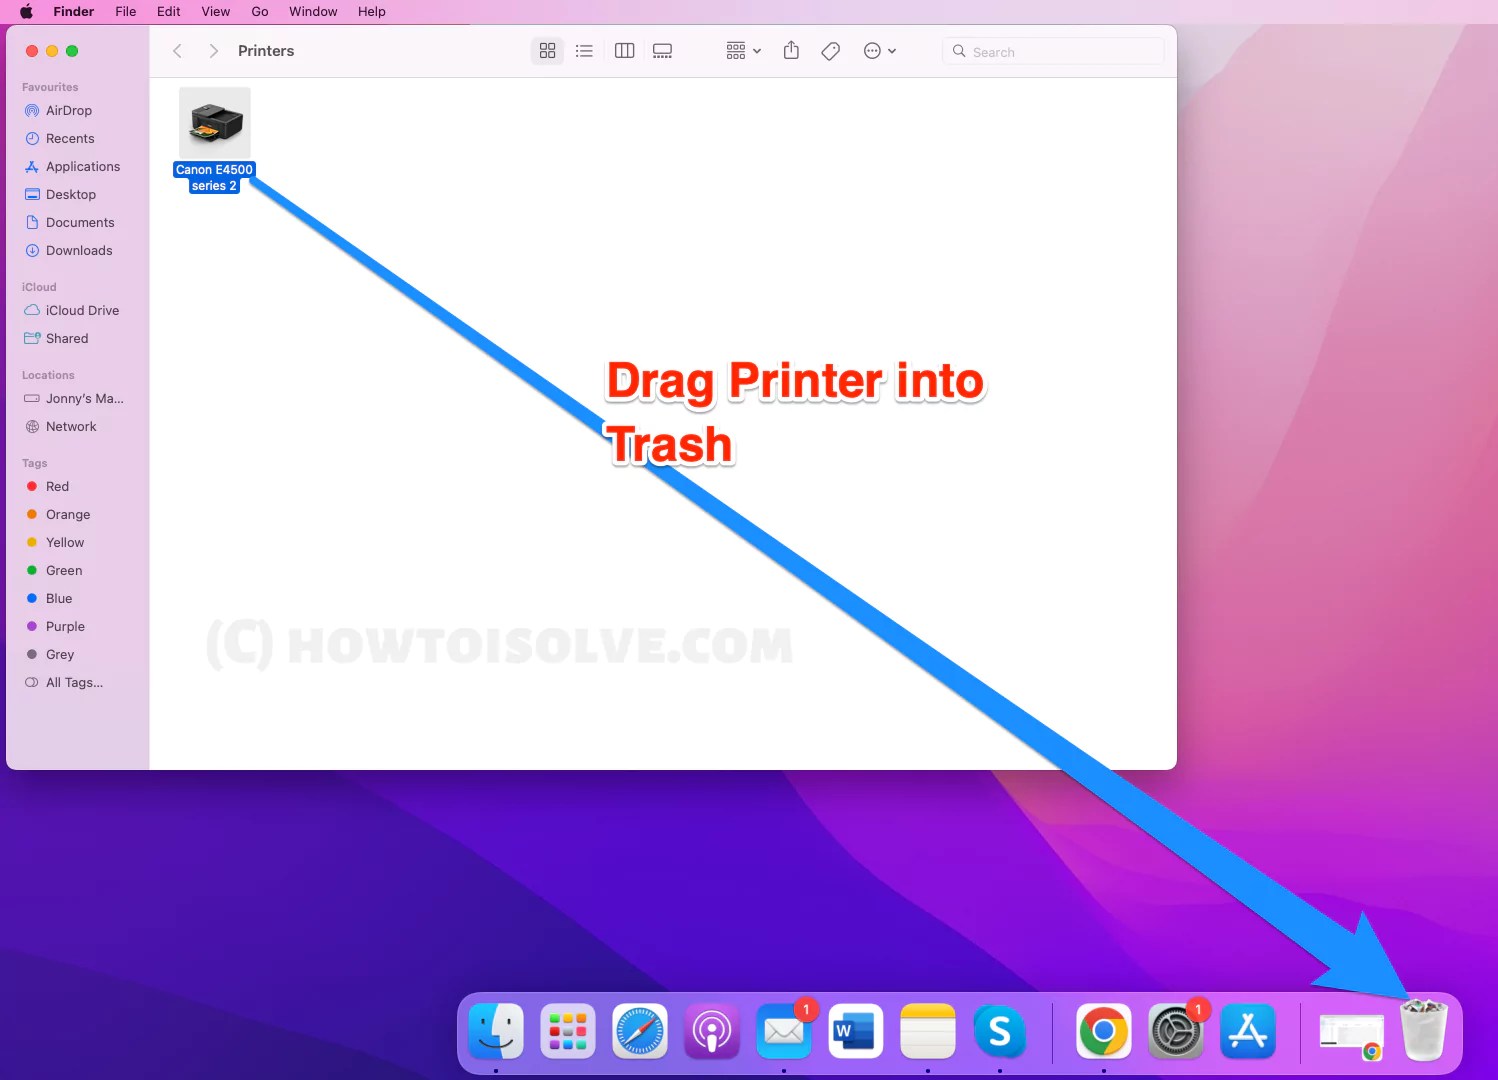Viewport: 1498px width, 1080px height.
Task: Select Network under Locations
Action: 70,426
